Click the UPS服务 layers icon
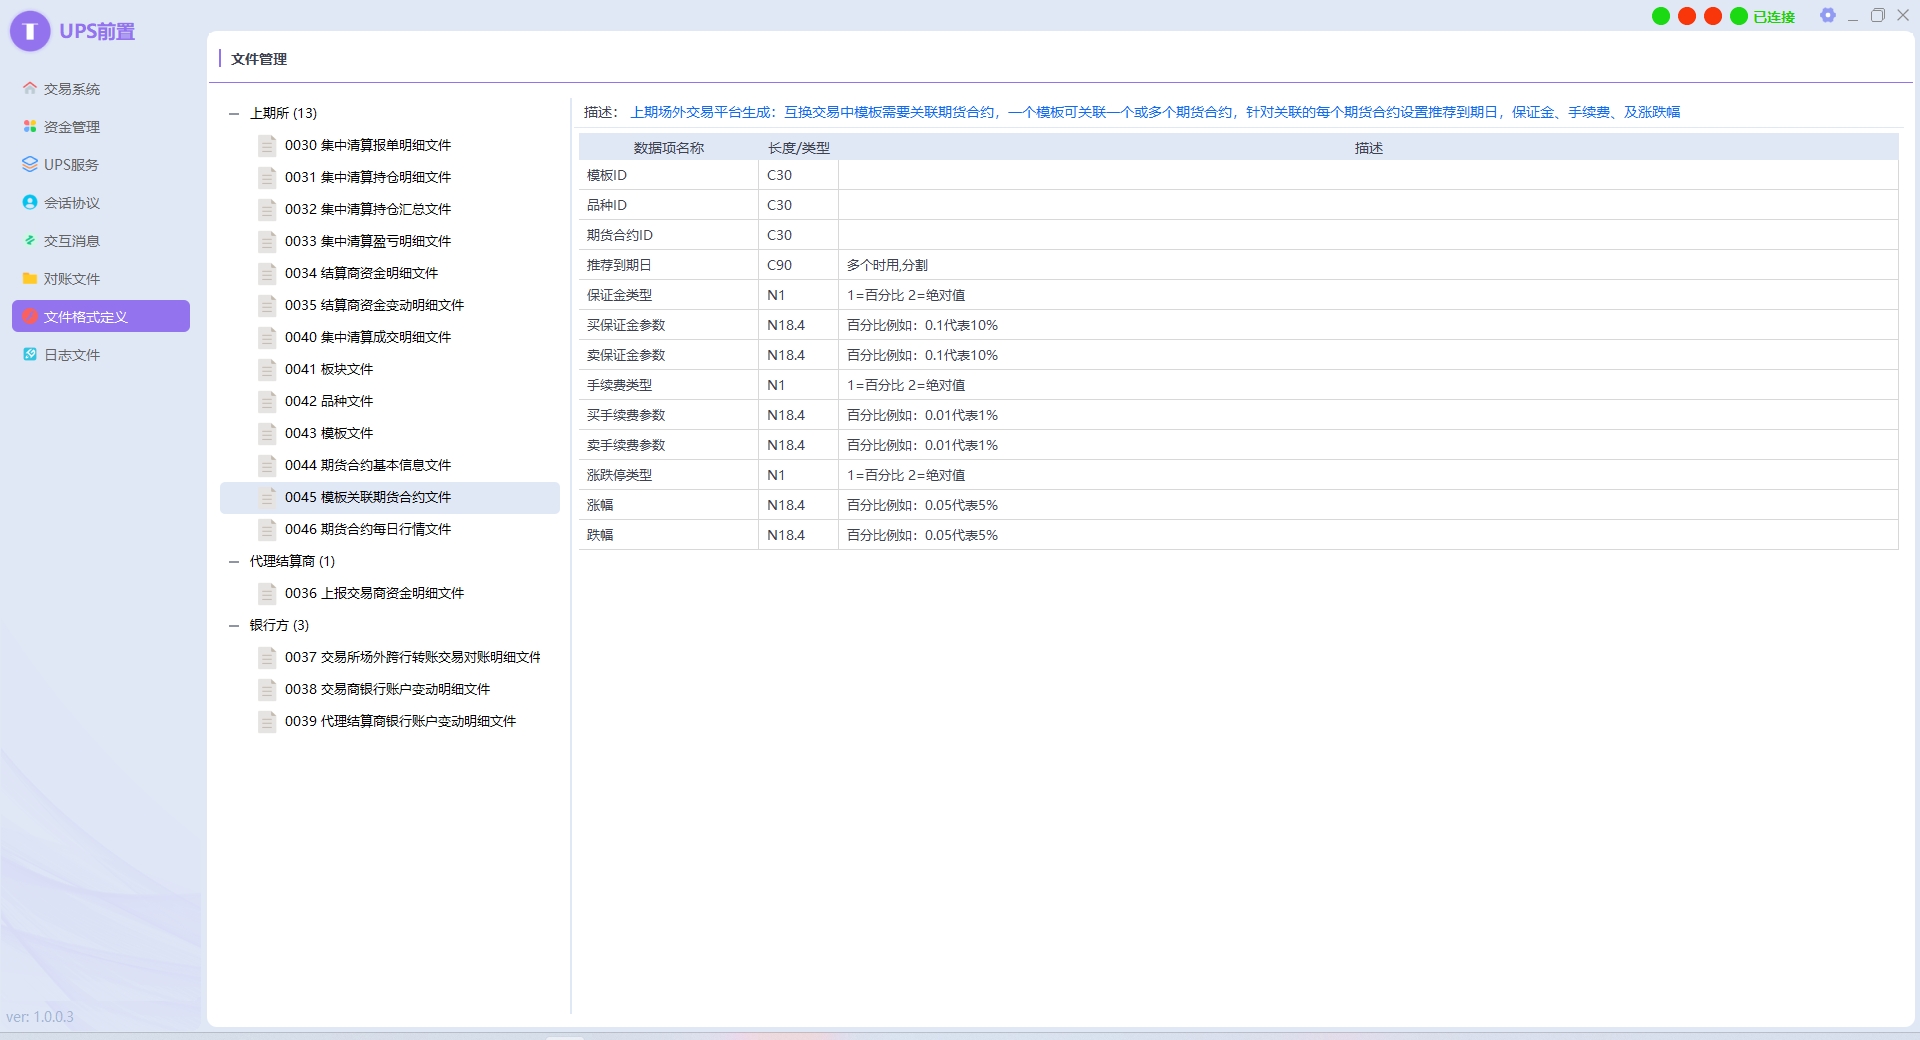The width and height of the screenshot is (1920, 1040). pos(30,164)
